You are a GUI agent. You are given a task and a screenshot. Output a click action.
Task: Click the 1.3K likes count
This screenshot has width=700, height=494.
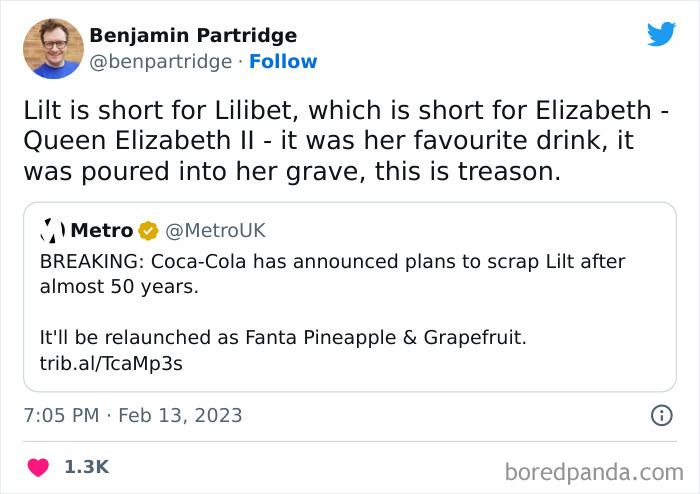[86, 467]
